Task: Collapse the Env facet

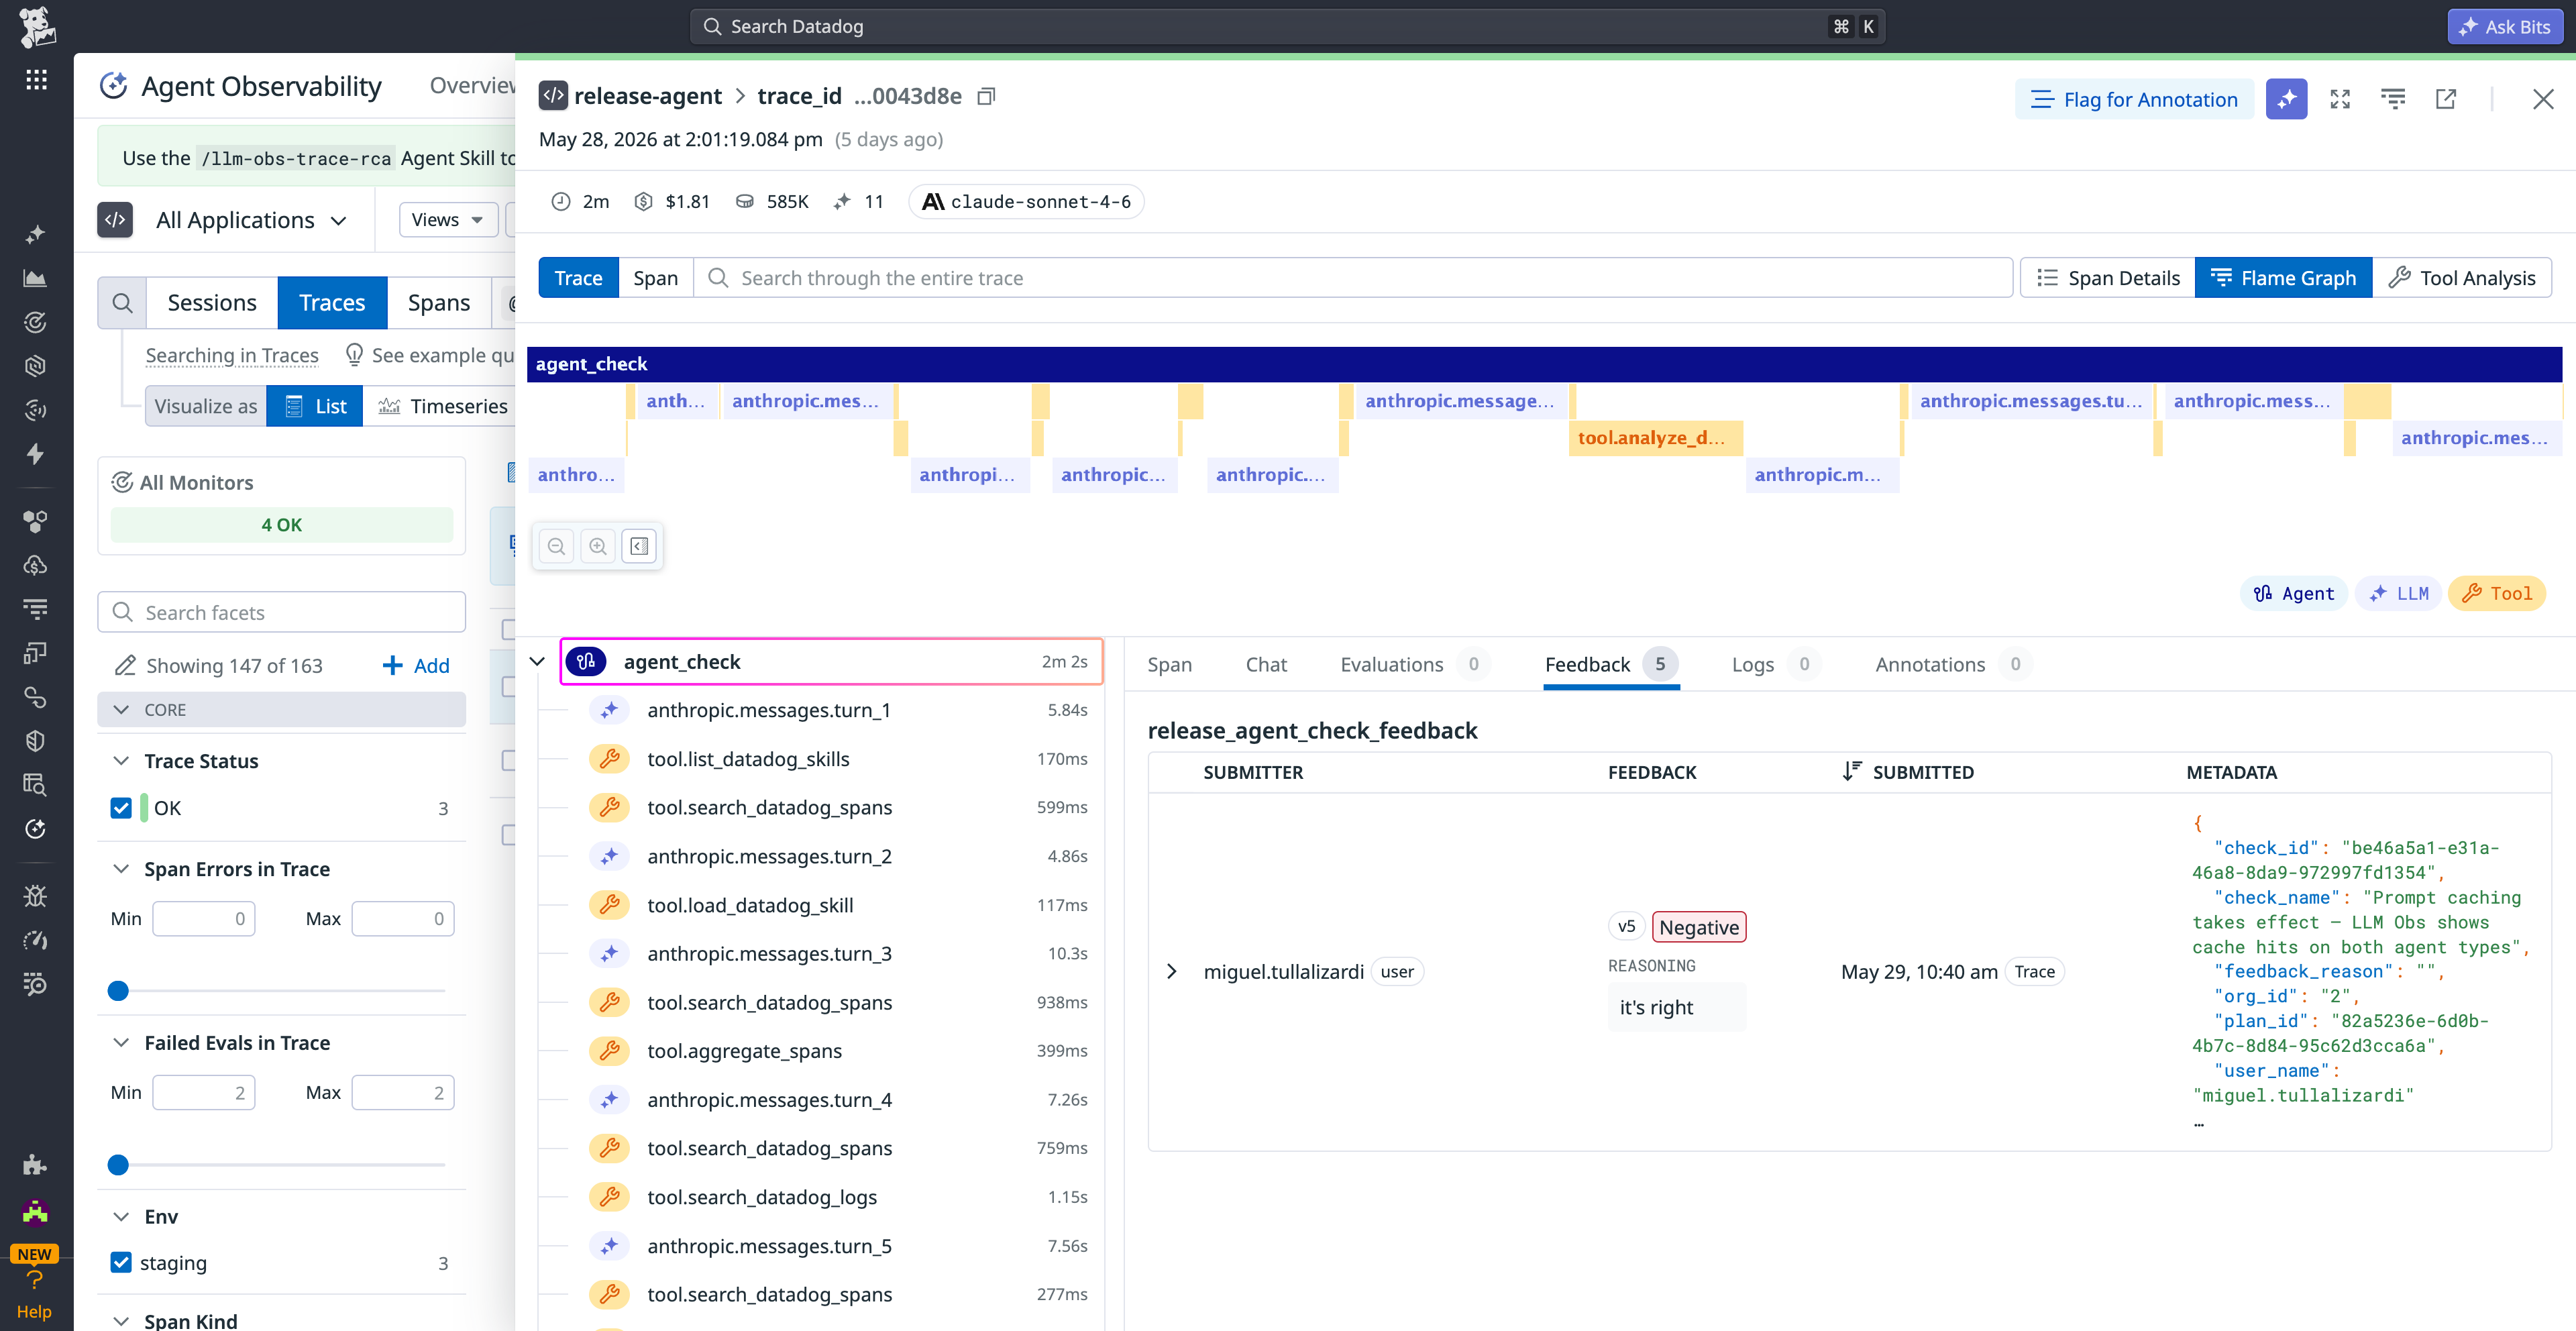Action: click(121, 1217)
